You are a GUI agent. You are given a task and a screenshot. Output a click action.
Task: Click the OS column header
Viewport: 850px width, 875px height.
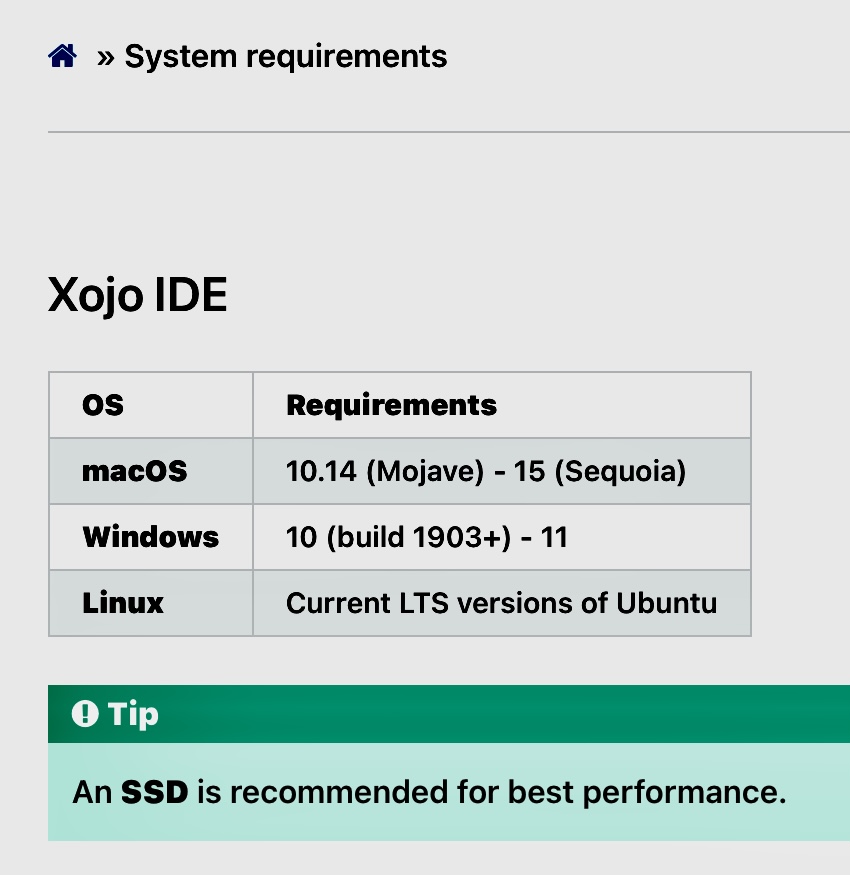pos(151,405)
